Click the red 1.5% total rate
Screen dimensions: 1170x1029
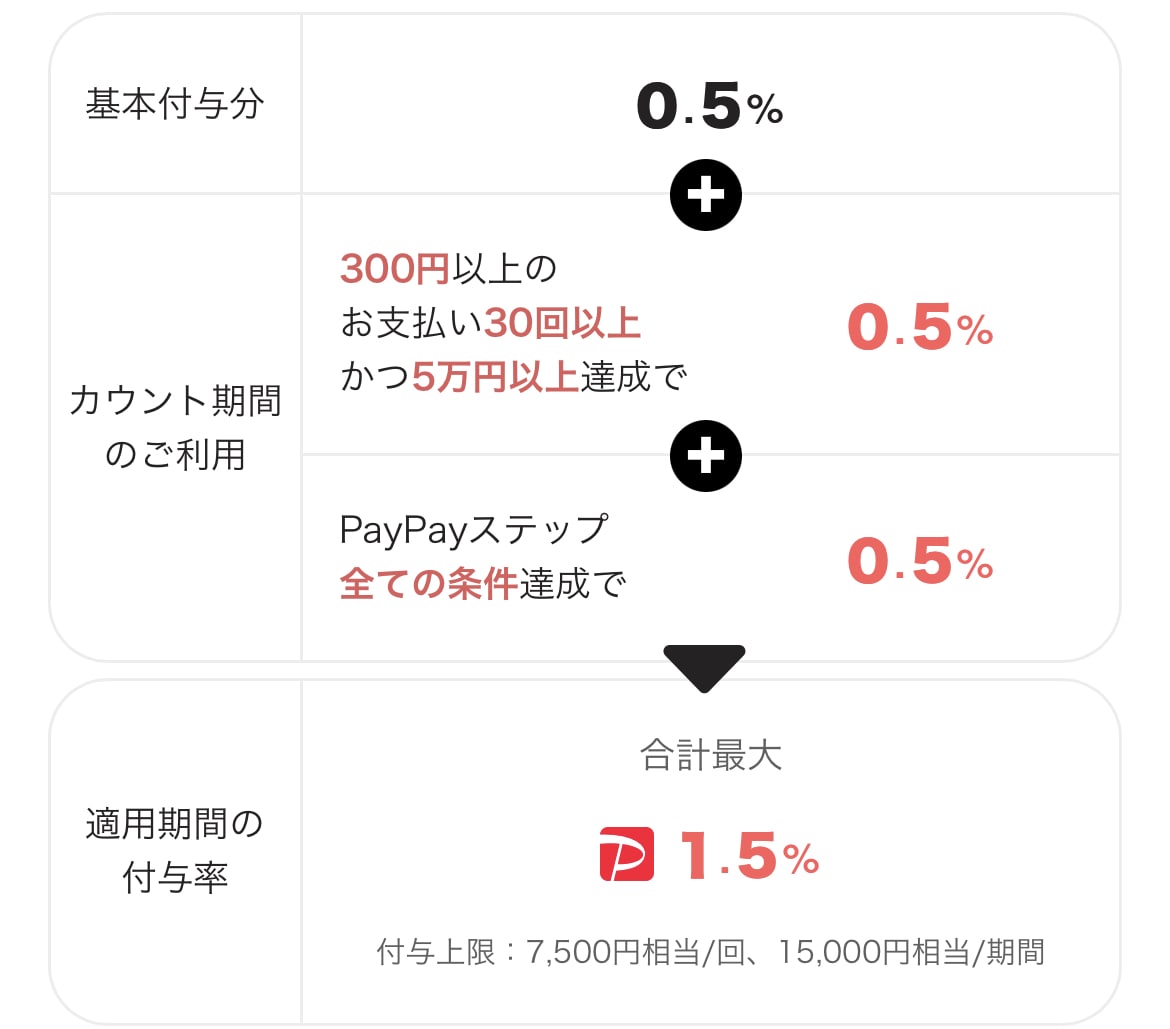750,856
